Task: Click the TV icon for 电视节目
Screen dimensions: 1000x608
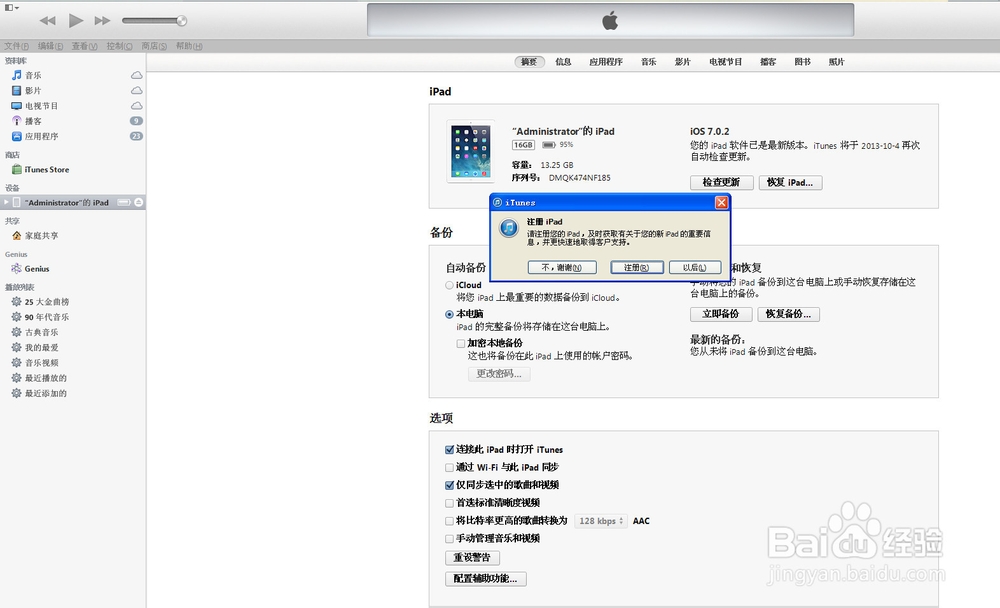Action: [17, 106]
